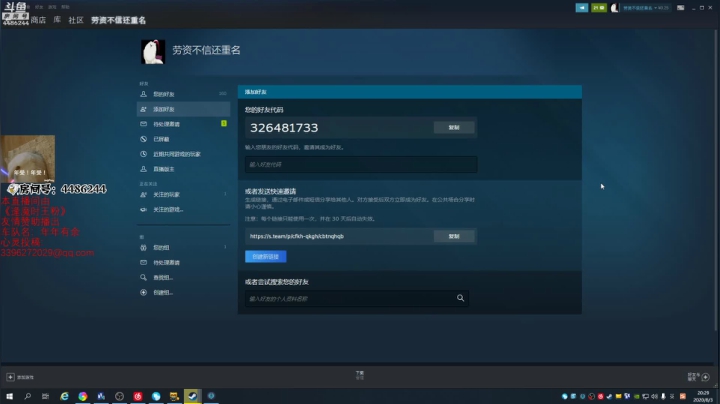720x404 pixels.
Task: Click the profile name 劳资不信还重名 heading
Action: (206, 50)
